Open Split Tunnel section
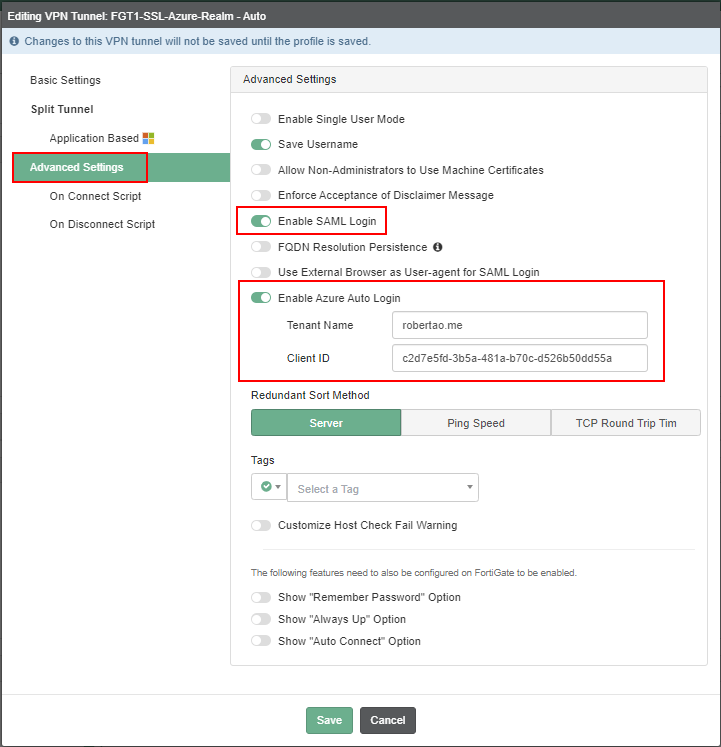Image resolution: width=721 pixels, height=747 pixels. [62, 109]
